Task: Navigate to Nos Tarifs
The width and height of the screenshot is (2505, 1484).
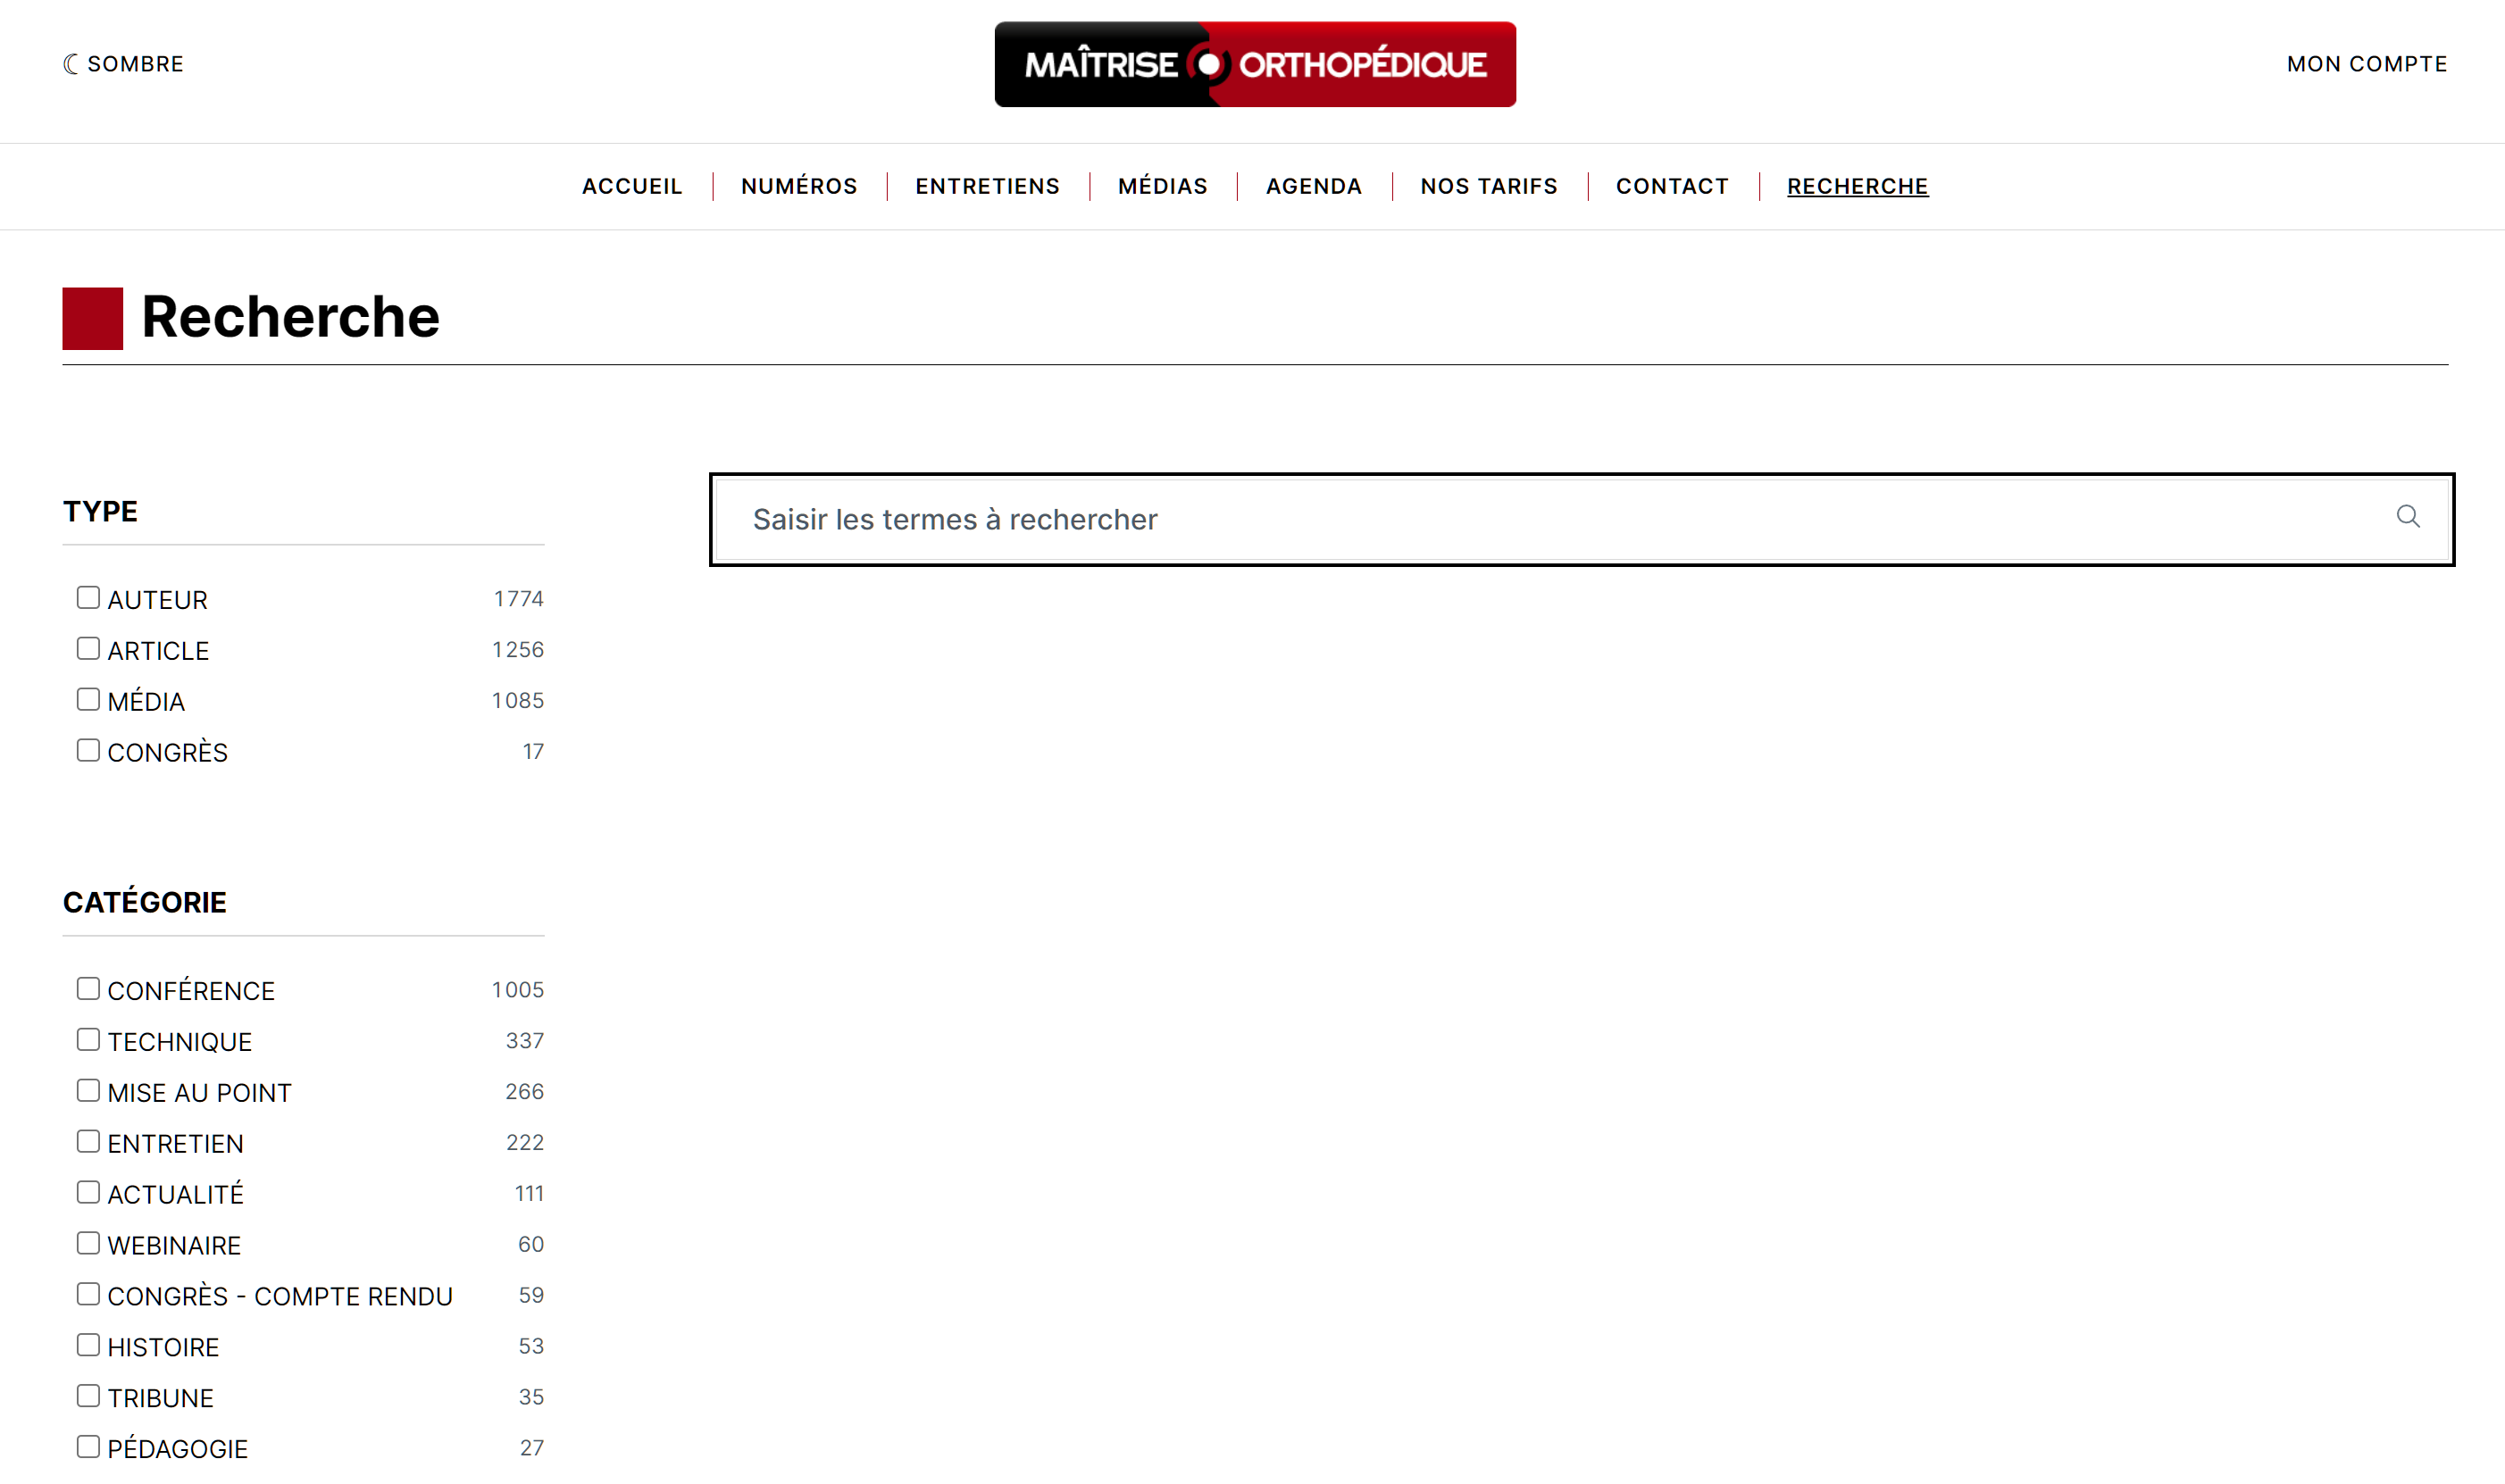Action: [x=1488, y=186]
